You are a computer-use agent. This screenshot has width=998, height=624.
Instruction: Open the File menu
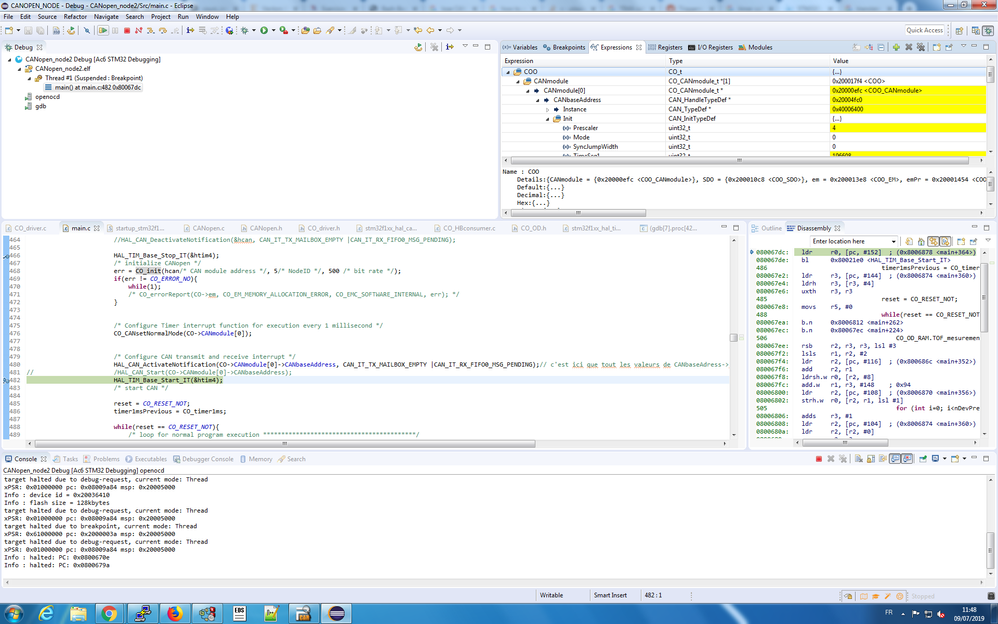8,17
